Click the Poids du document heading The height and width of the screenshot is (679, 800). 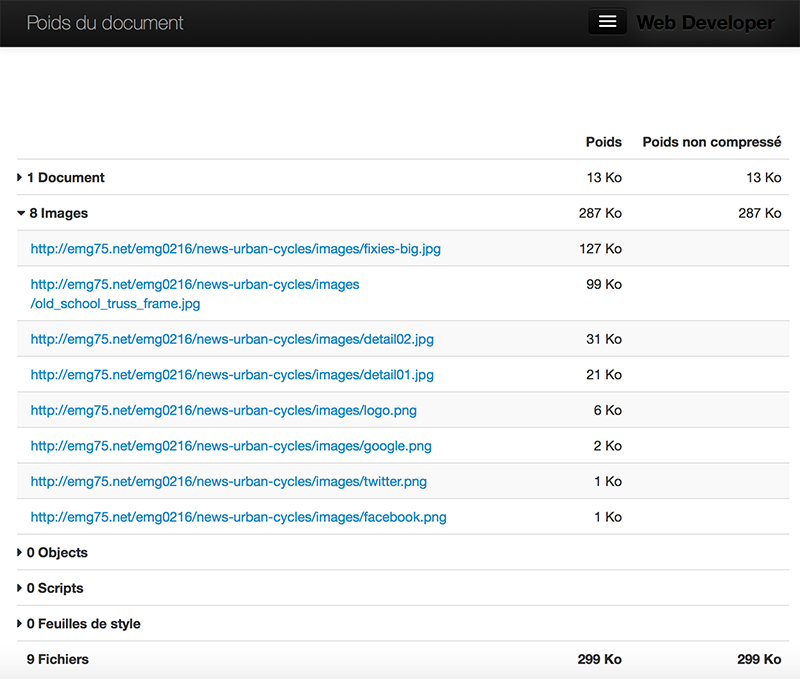tap(105, 23)
